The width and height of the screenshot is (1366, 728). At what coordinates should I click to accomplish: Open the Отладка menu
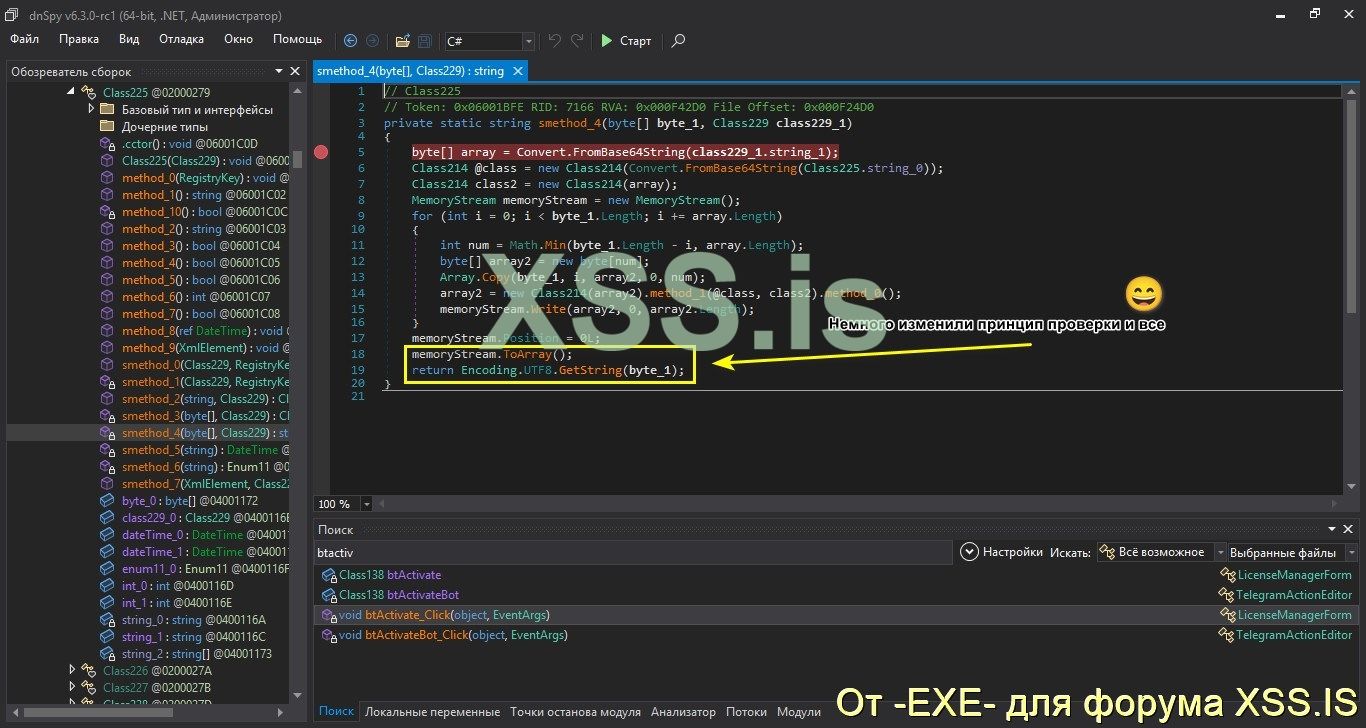(x=181, y=39)
